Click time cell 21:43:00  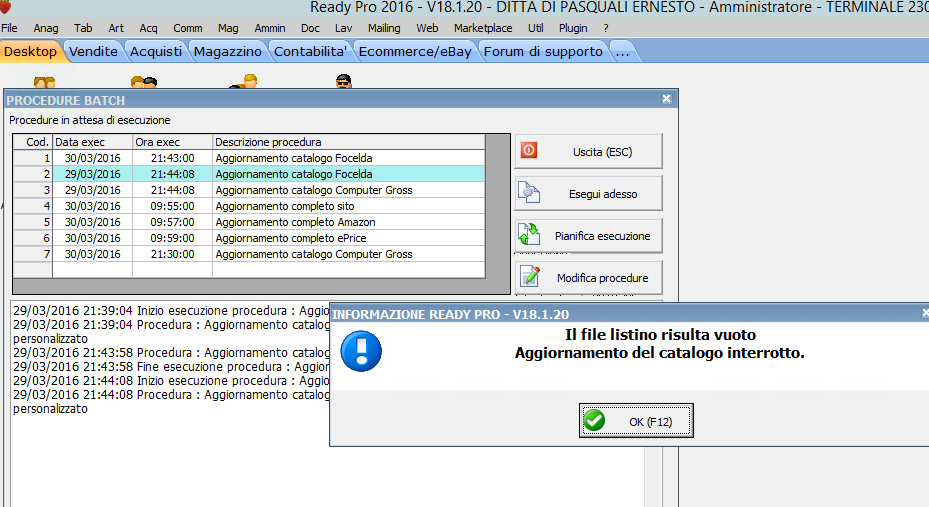[172, 158]
